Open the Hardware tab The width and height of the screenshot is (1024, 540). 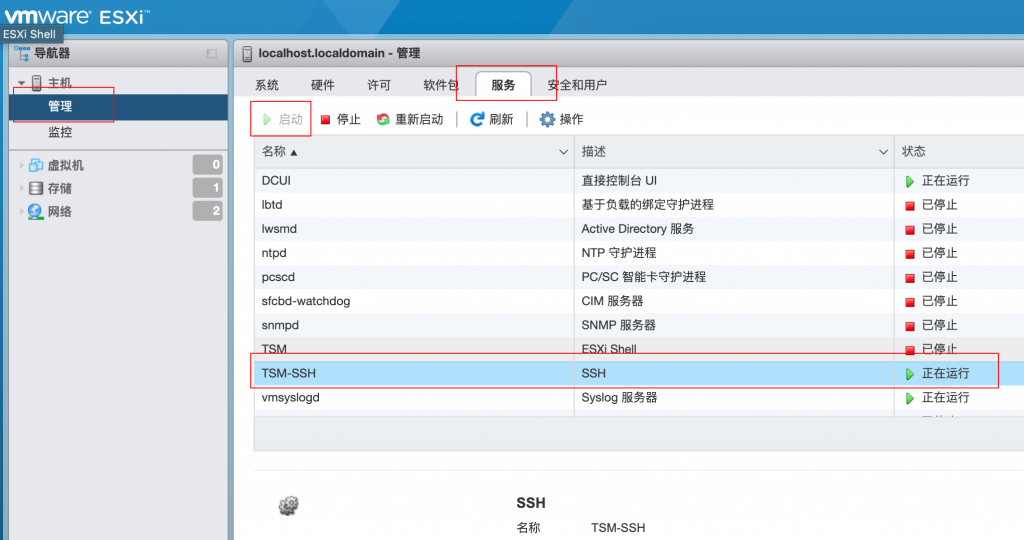tap(323, 85)
